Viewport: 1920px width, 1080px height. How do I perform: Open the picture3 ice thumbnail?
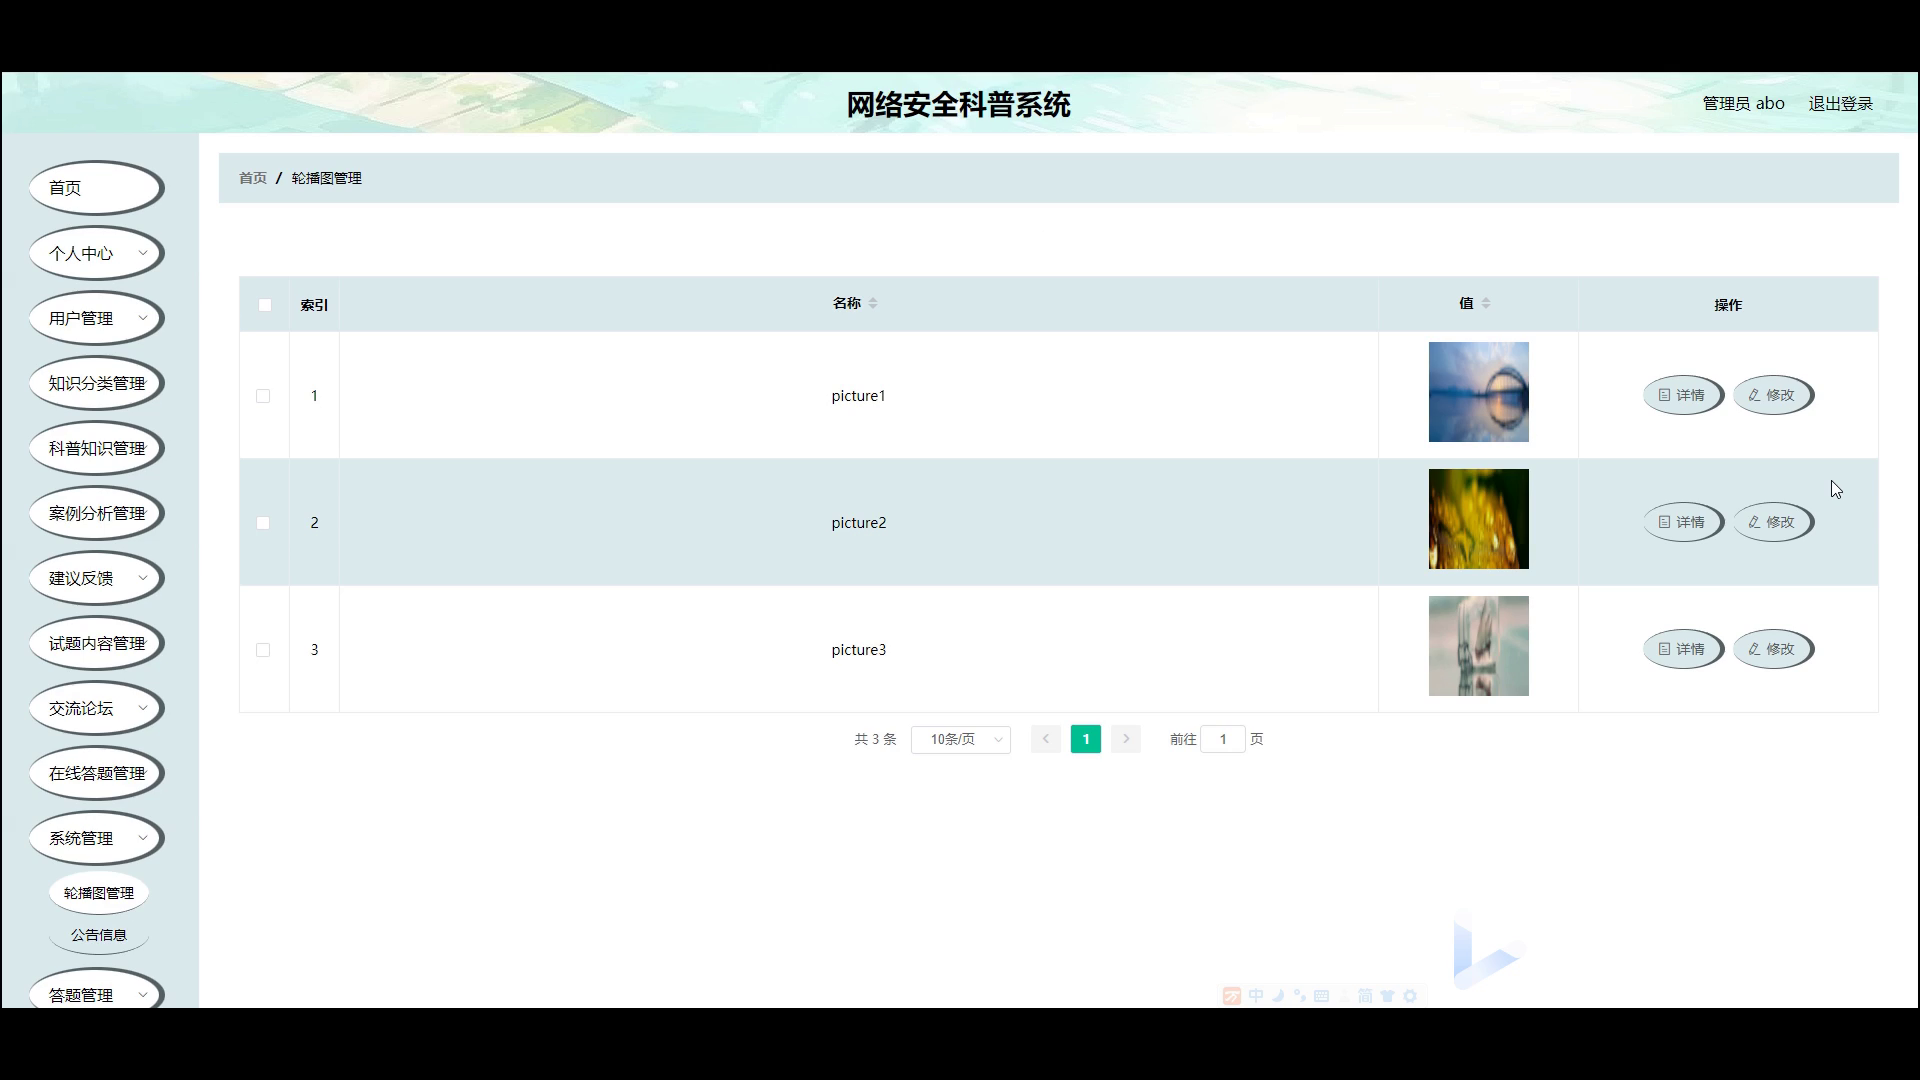coord(1478,646)
